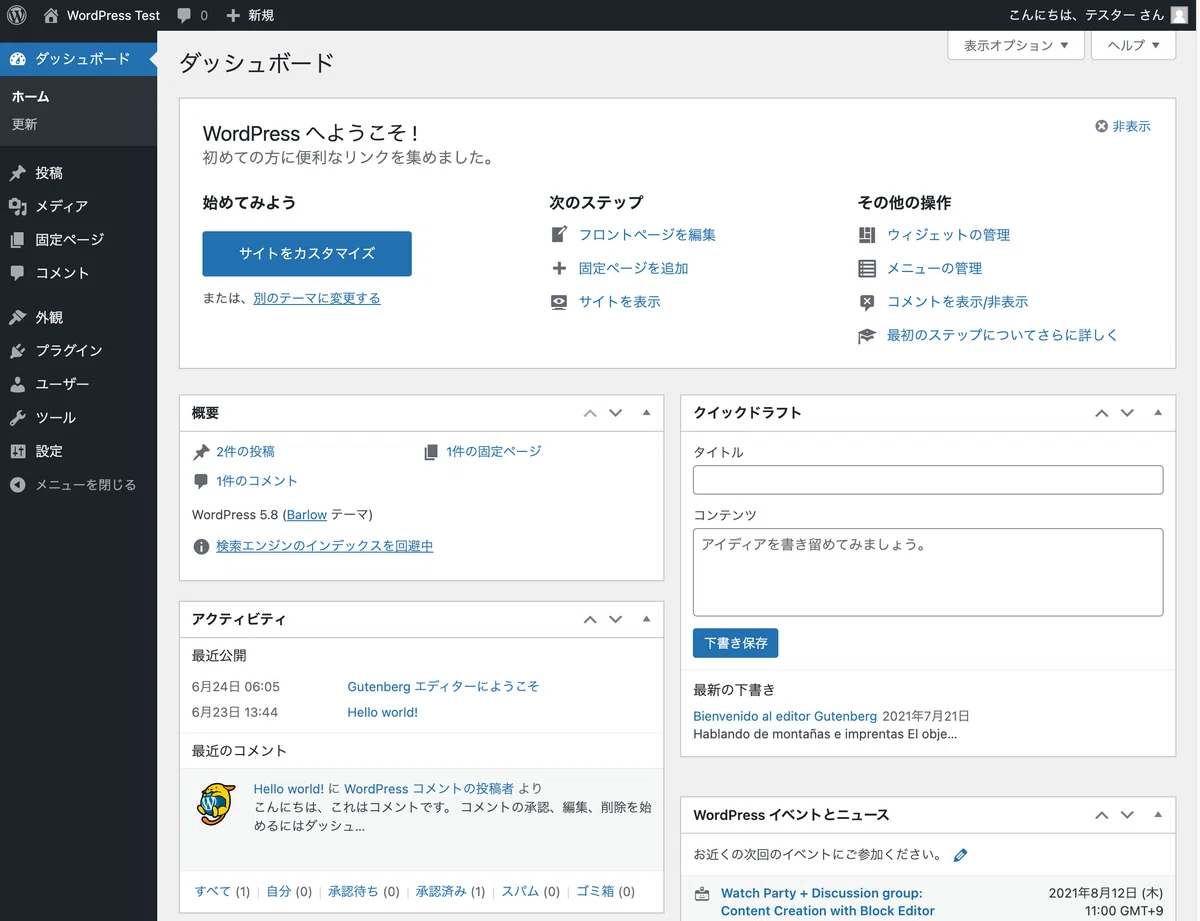1200x921 pixels.
Task: Click the 下書き保存 button
Action: [735, 643]
